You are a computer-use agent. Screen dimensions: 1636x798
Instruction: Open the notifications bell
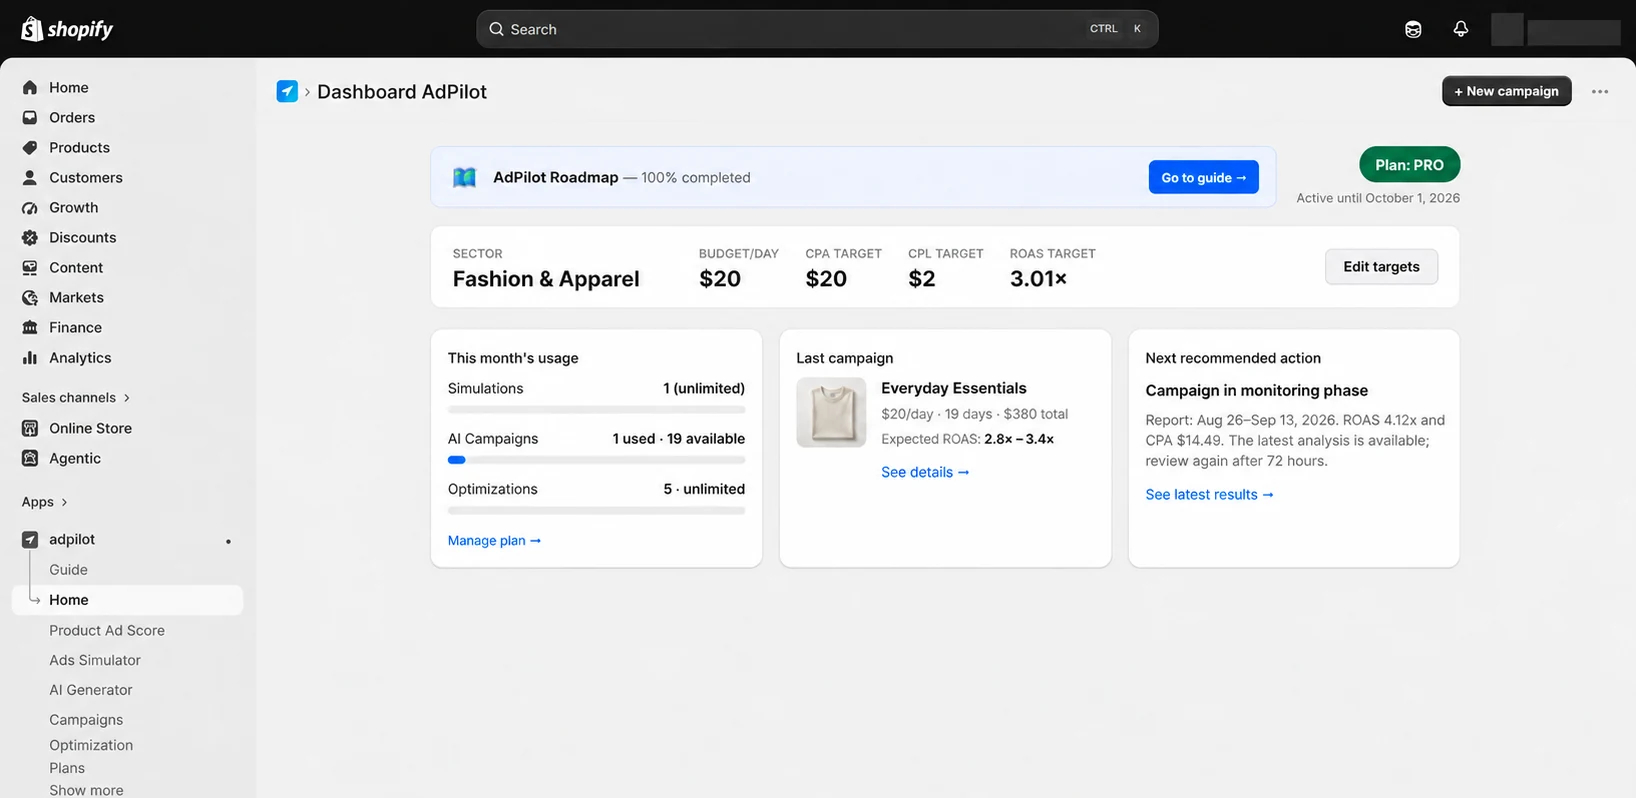pos(1461,29)
